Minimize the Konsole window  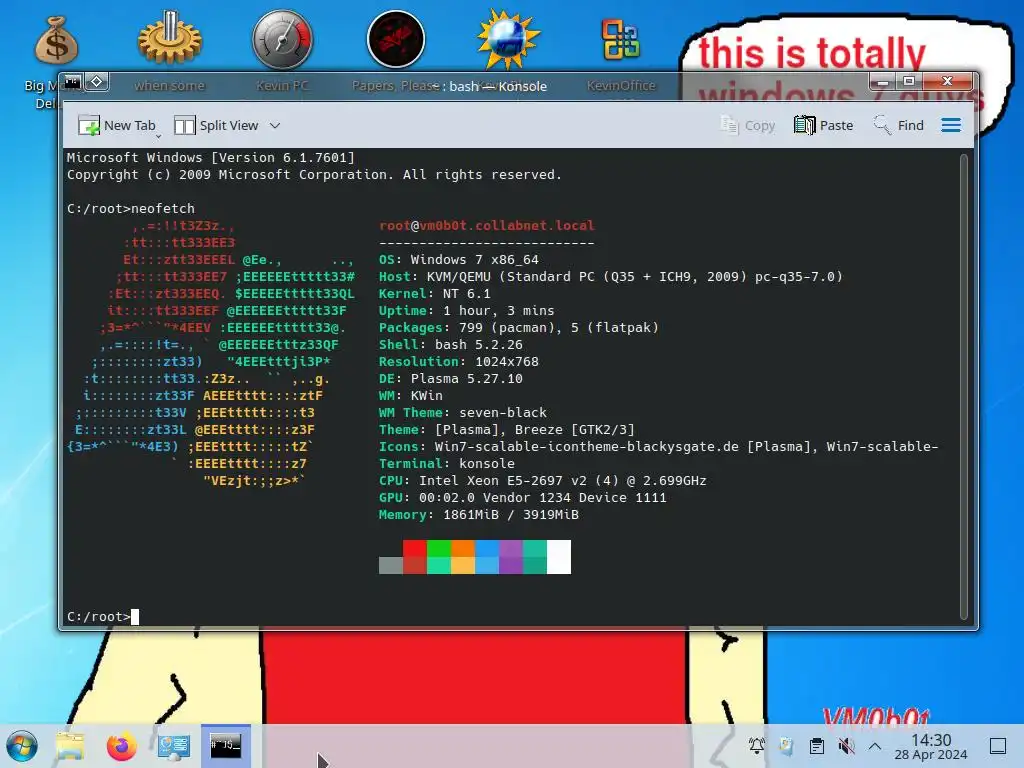[883, 82]
